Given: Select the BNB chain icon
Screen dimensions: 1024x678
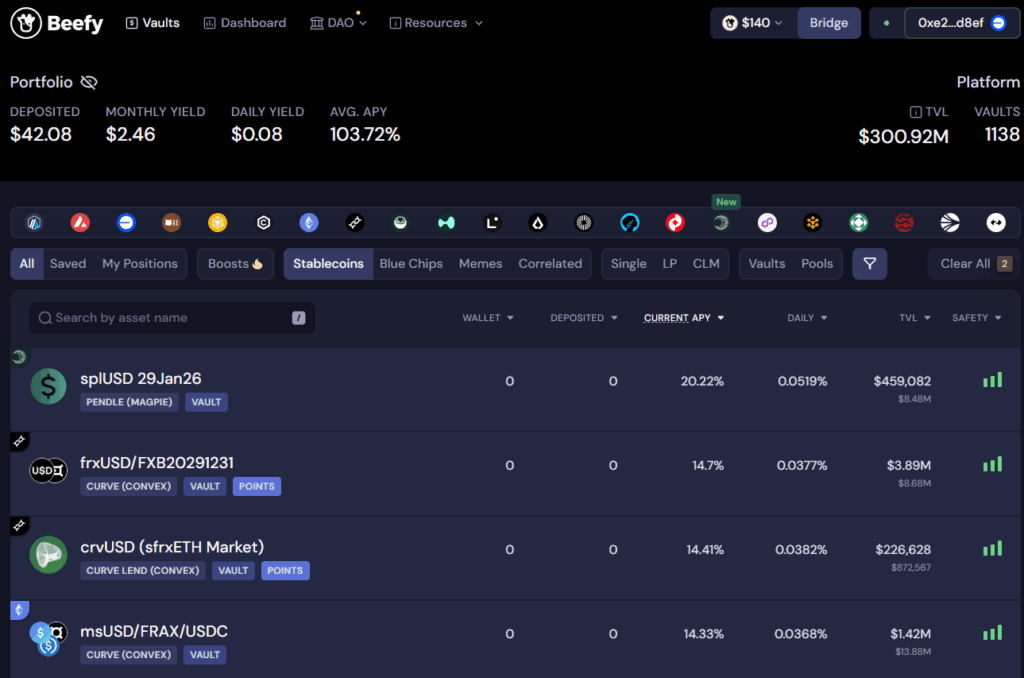Looking at the screenshot, I should (218, 223).
